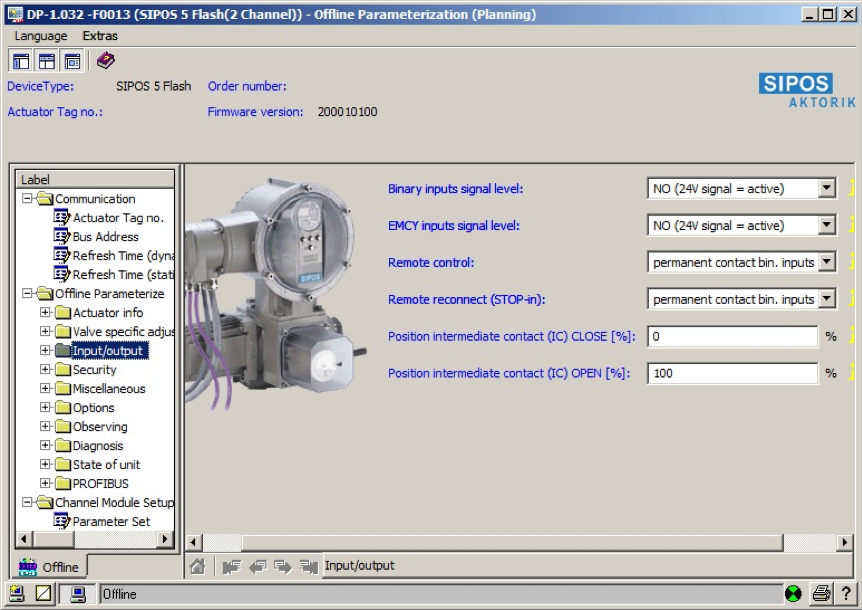The image size is (862, 610).
Task: Expand the Valve specific adjustments folder
Action: pos(46,331)
